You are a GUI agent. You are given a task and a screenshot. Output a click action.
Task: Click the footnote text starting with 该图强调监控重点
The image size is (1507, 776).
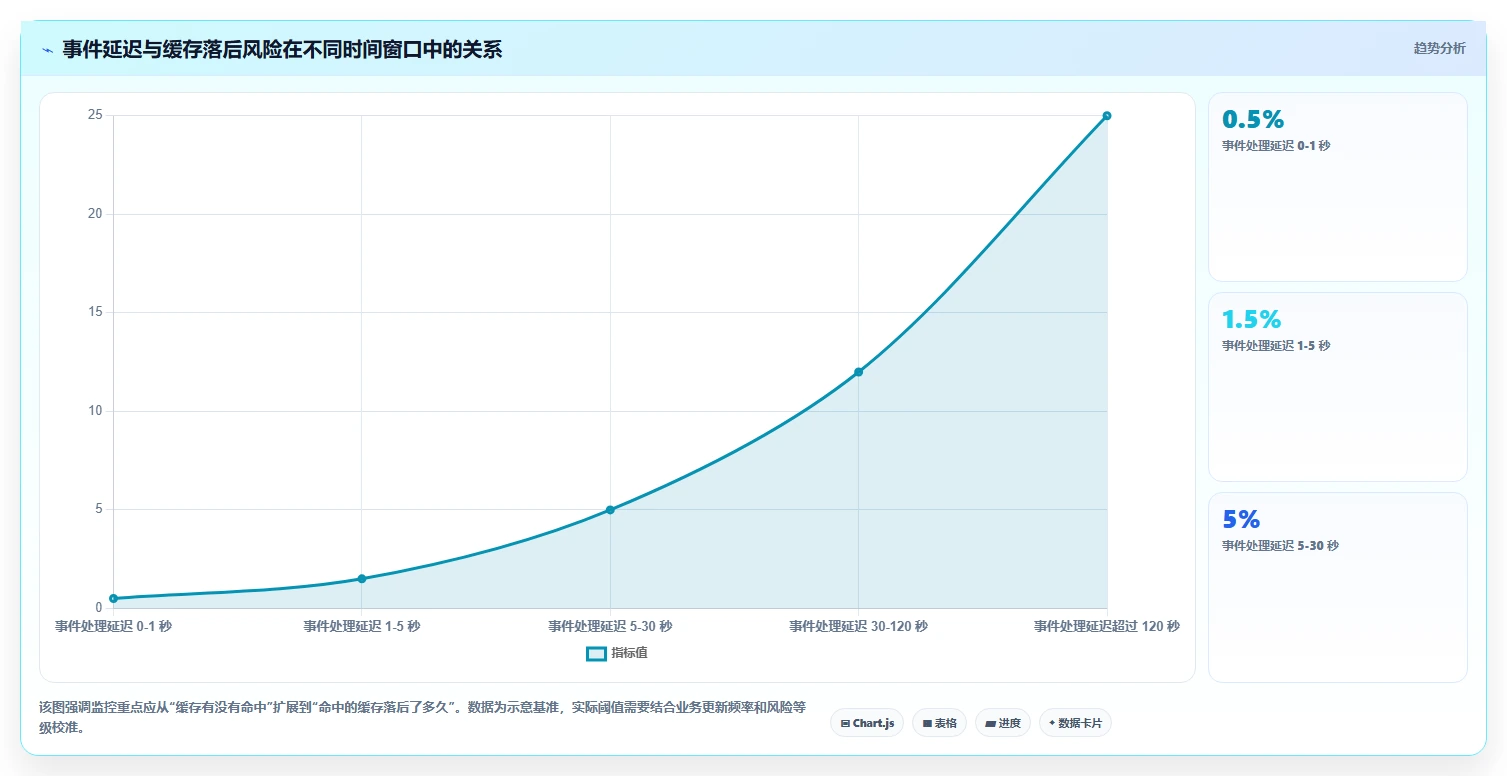[422, 717]
